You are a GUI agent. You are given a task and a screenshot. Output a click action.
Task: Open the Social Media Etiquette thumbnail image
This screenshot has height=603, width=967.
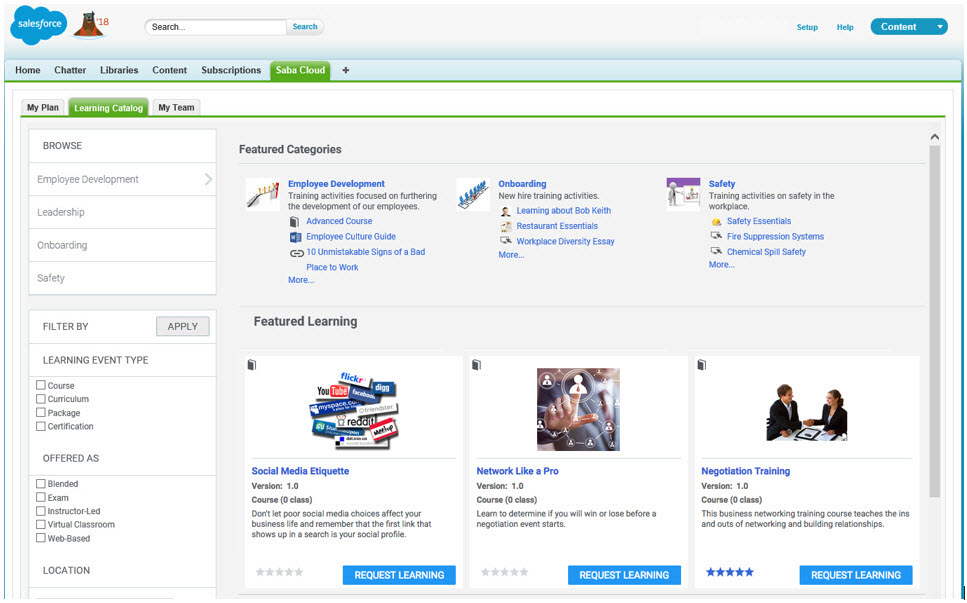point(354,410)
